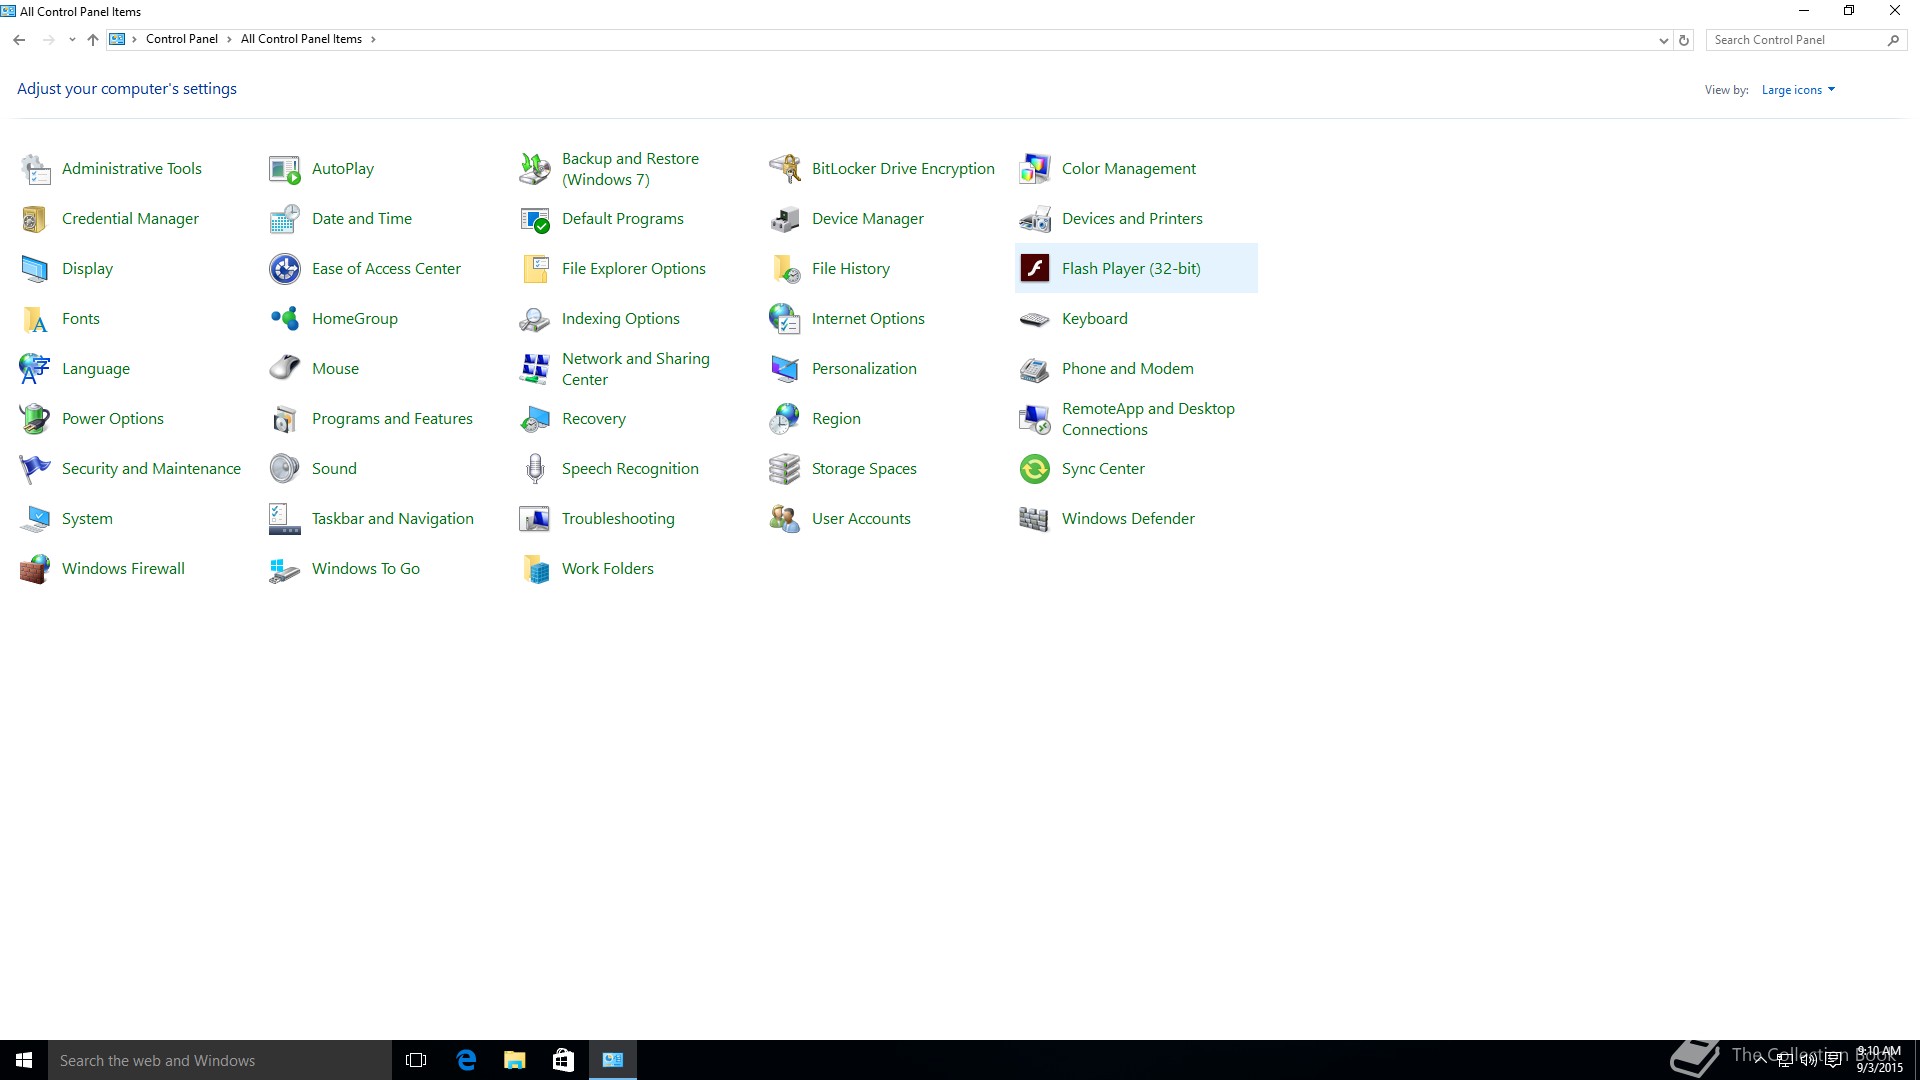The image size is (1920, 1080).
Task: Expand the View by Large icons dropdown
Action: pos(1798,90)
